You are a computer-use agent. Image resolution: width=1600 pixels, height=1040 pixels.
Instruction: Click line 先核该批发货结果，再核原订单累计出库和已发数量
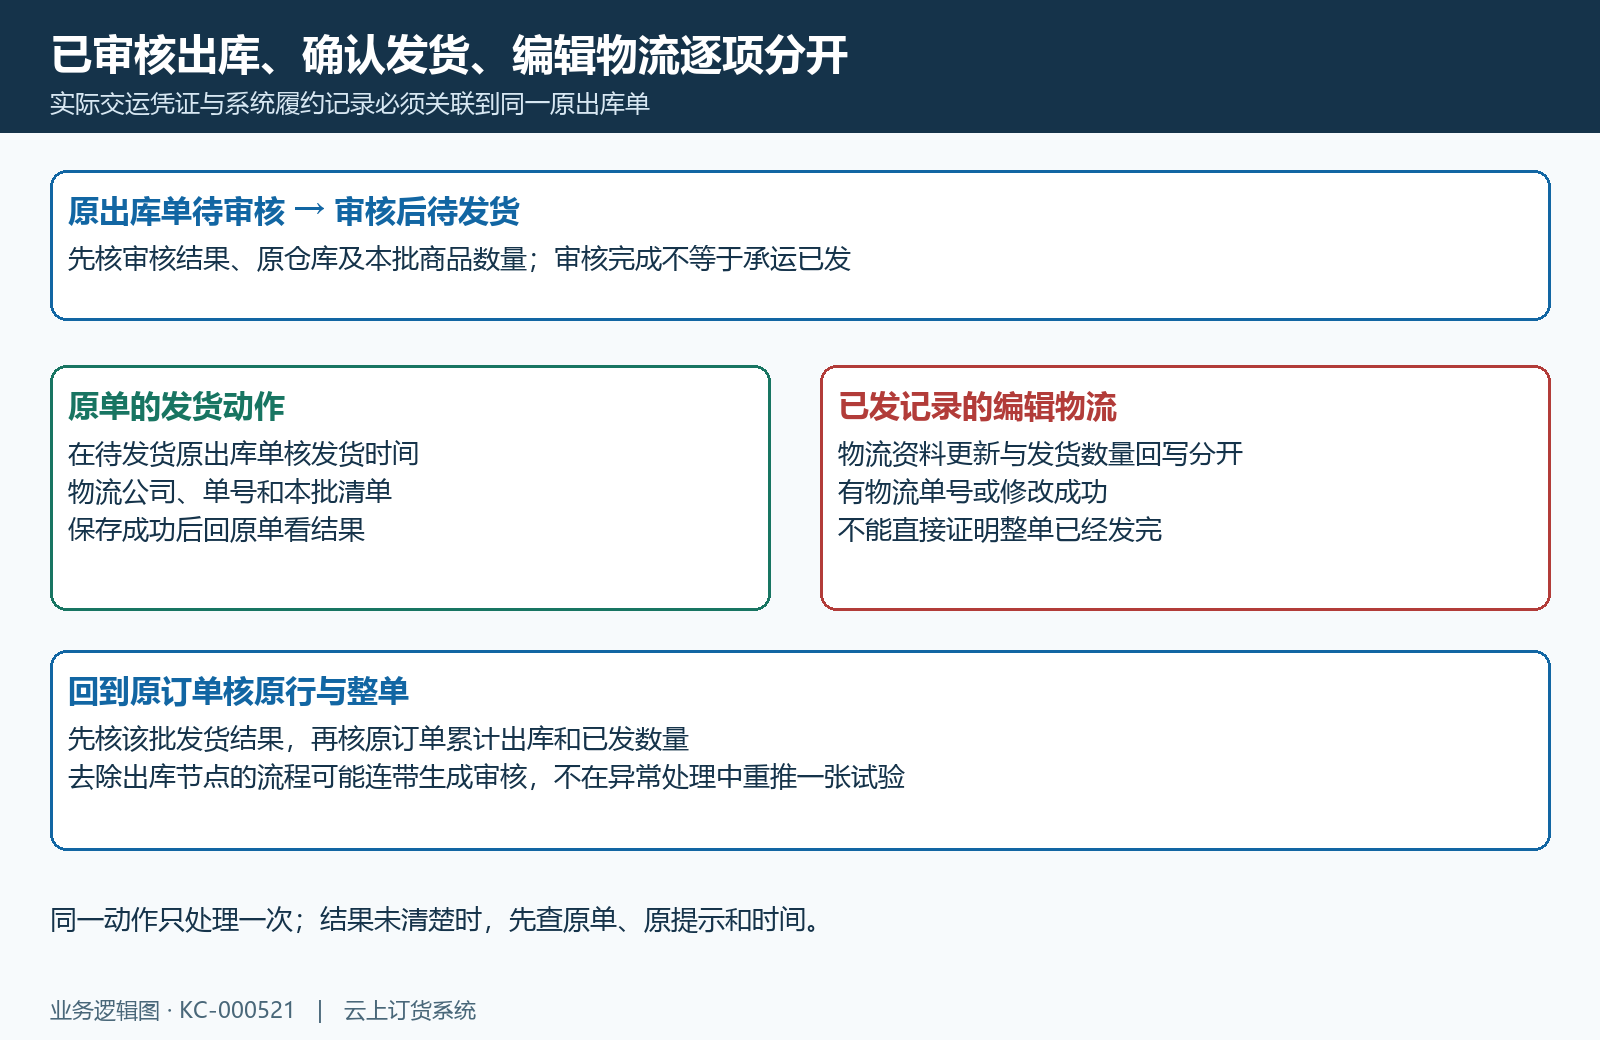click(378, 739)
